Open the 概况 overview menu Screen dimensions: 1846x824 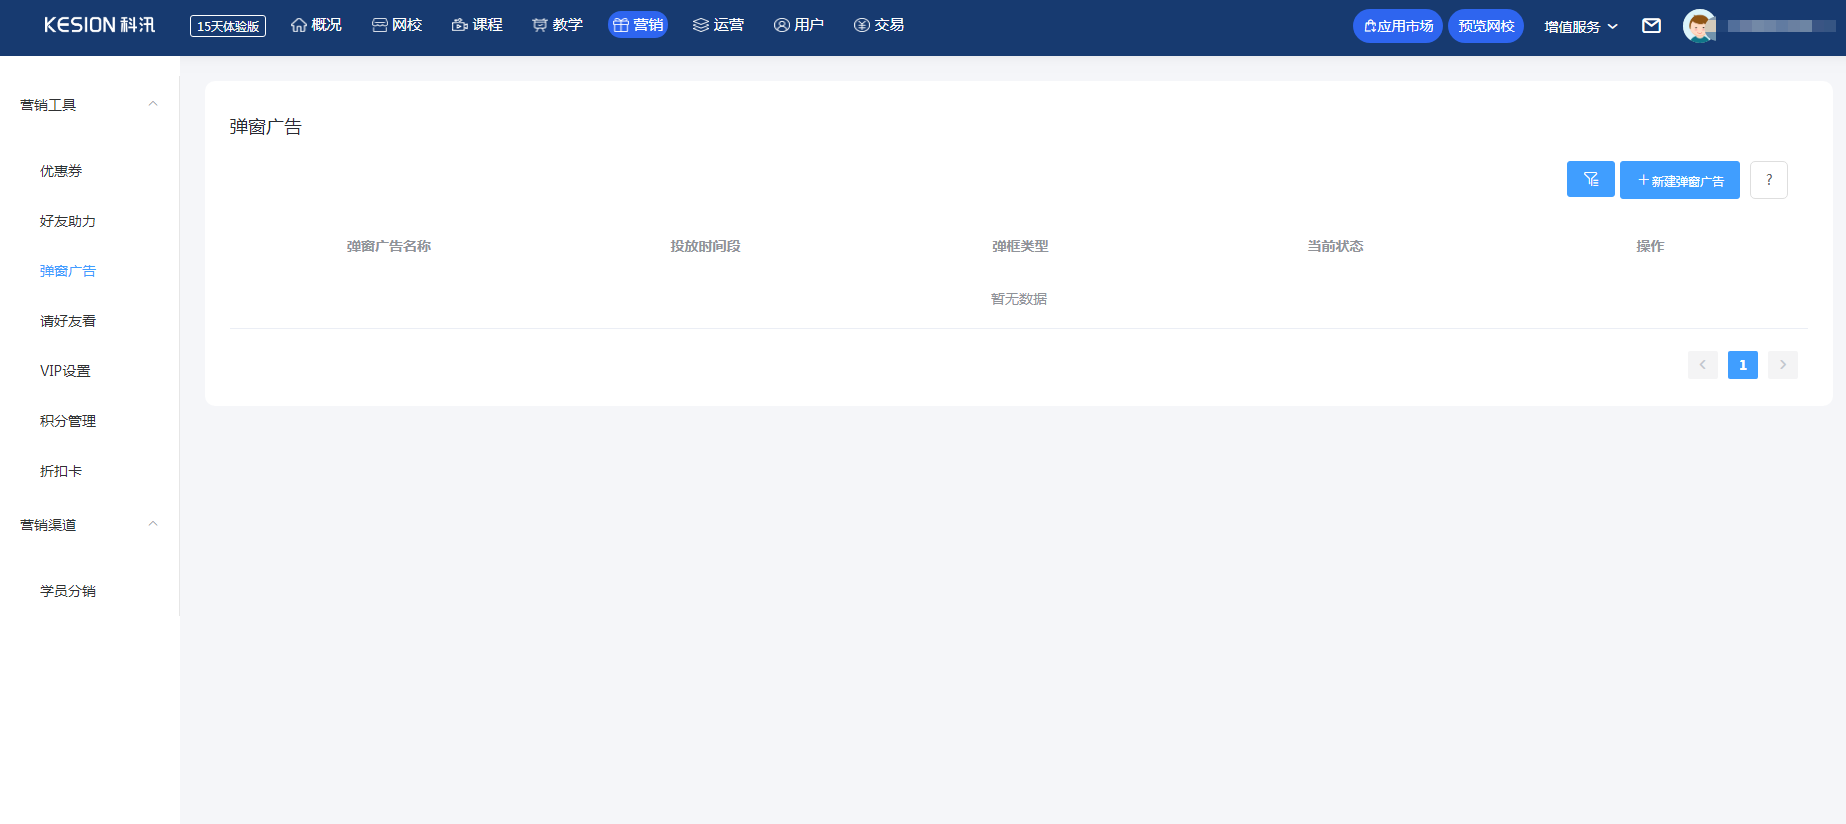point(316,25)
